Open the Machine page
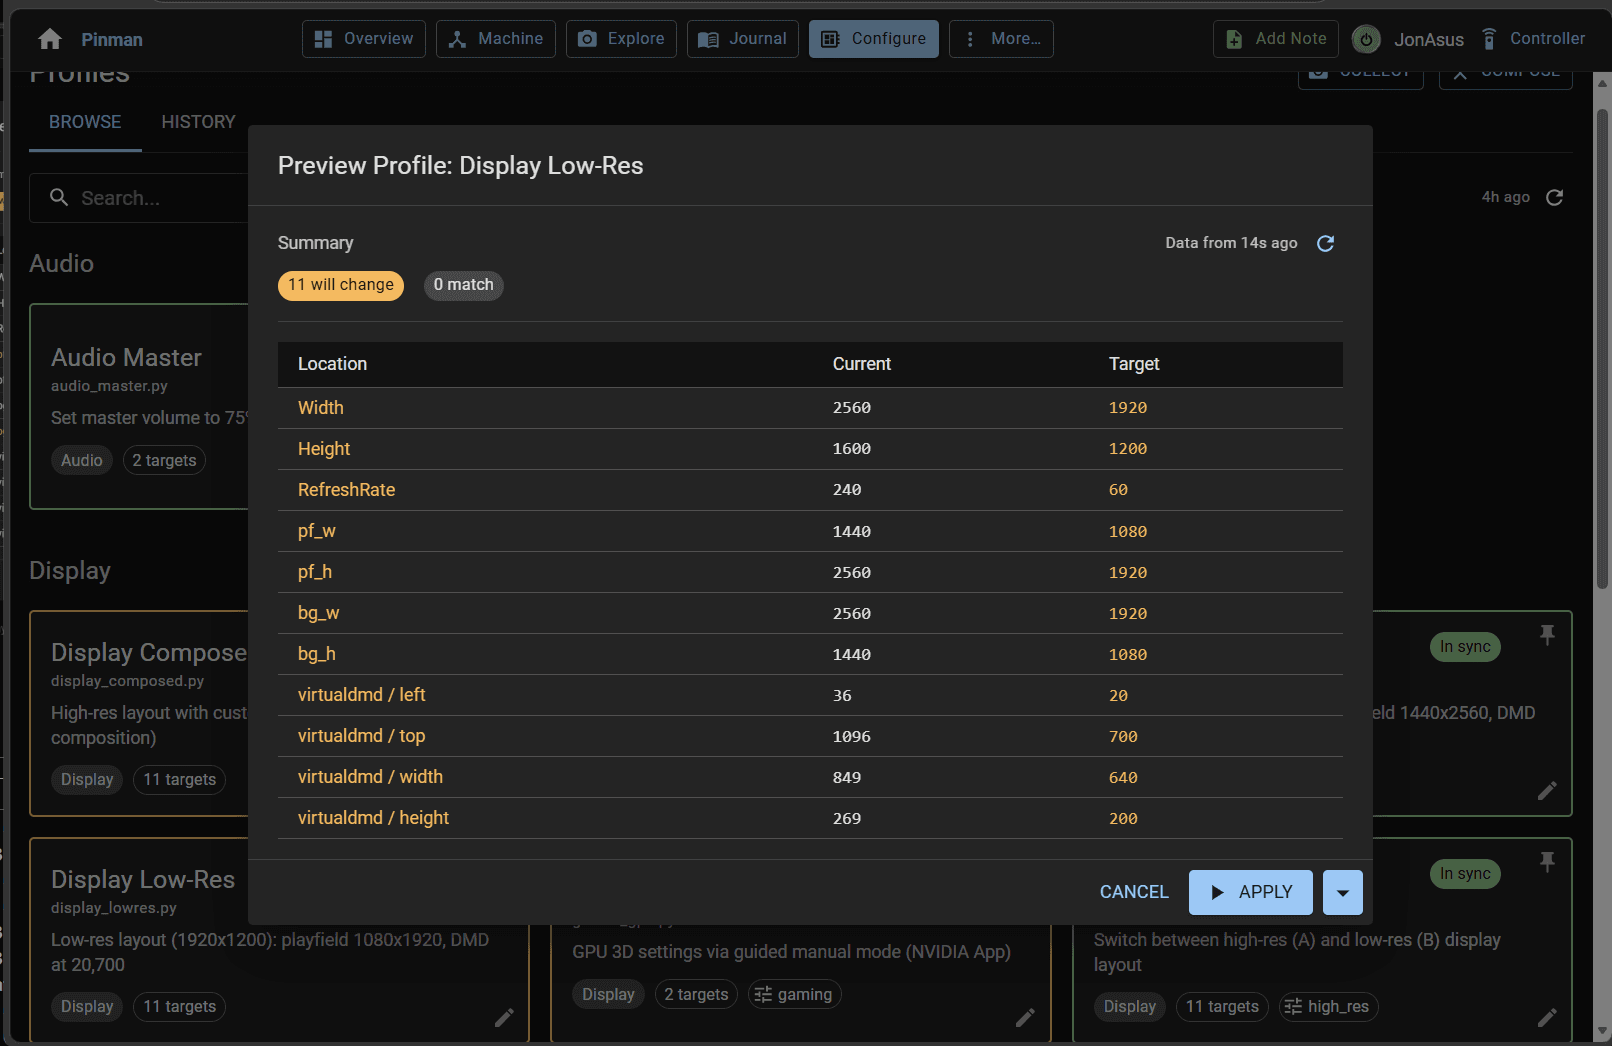This screenshot has height=1046, width=1612. point(496,39)
